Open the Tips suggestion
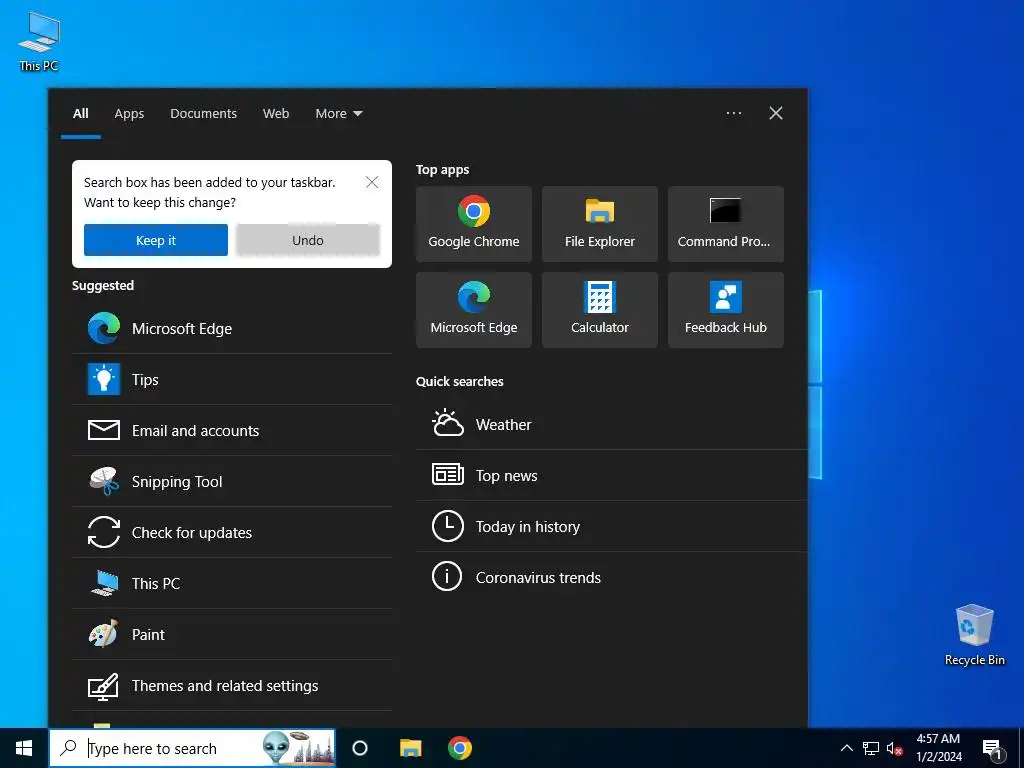1024x768 pixels. (x=232, y=379)
